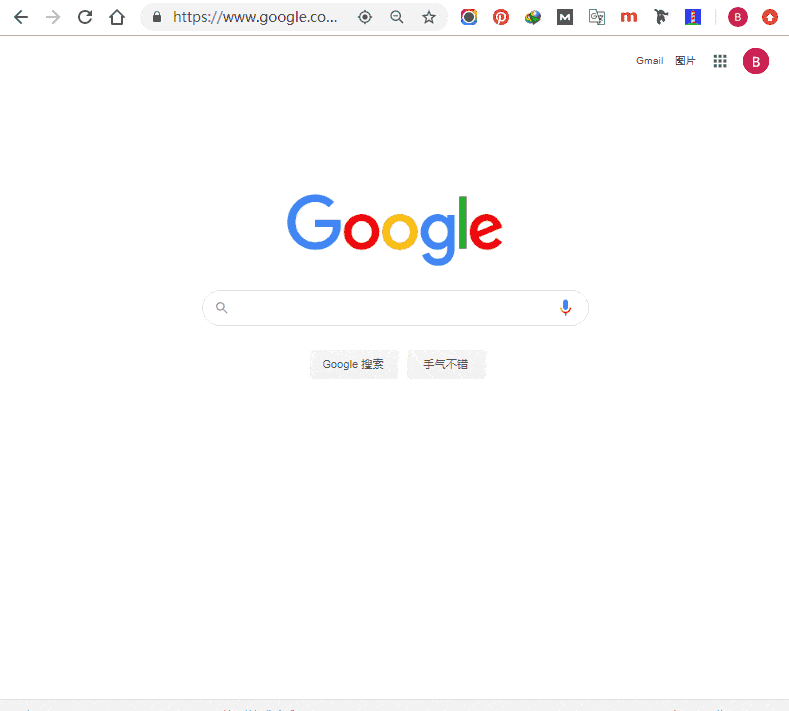Reload the page with the refresh icon
Viewport: 789px width, 711px height.
85,17
